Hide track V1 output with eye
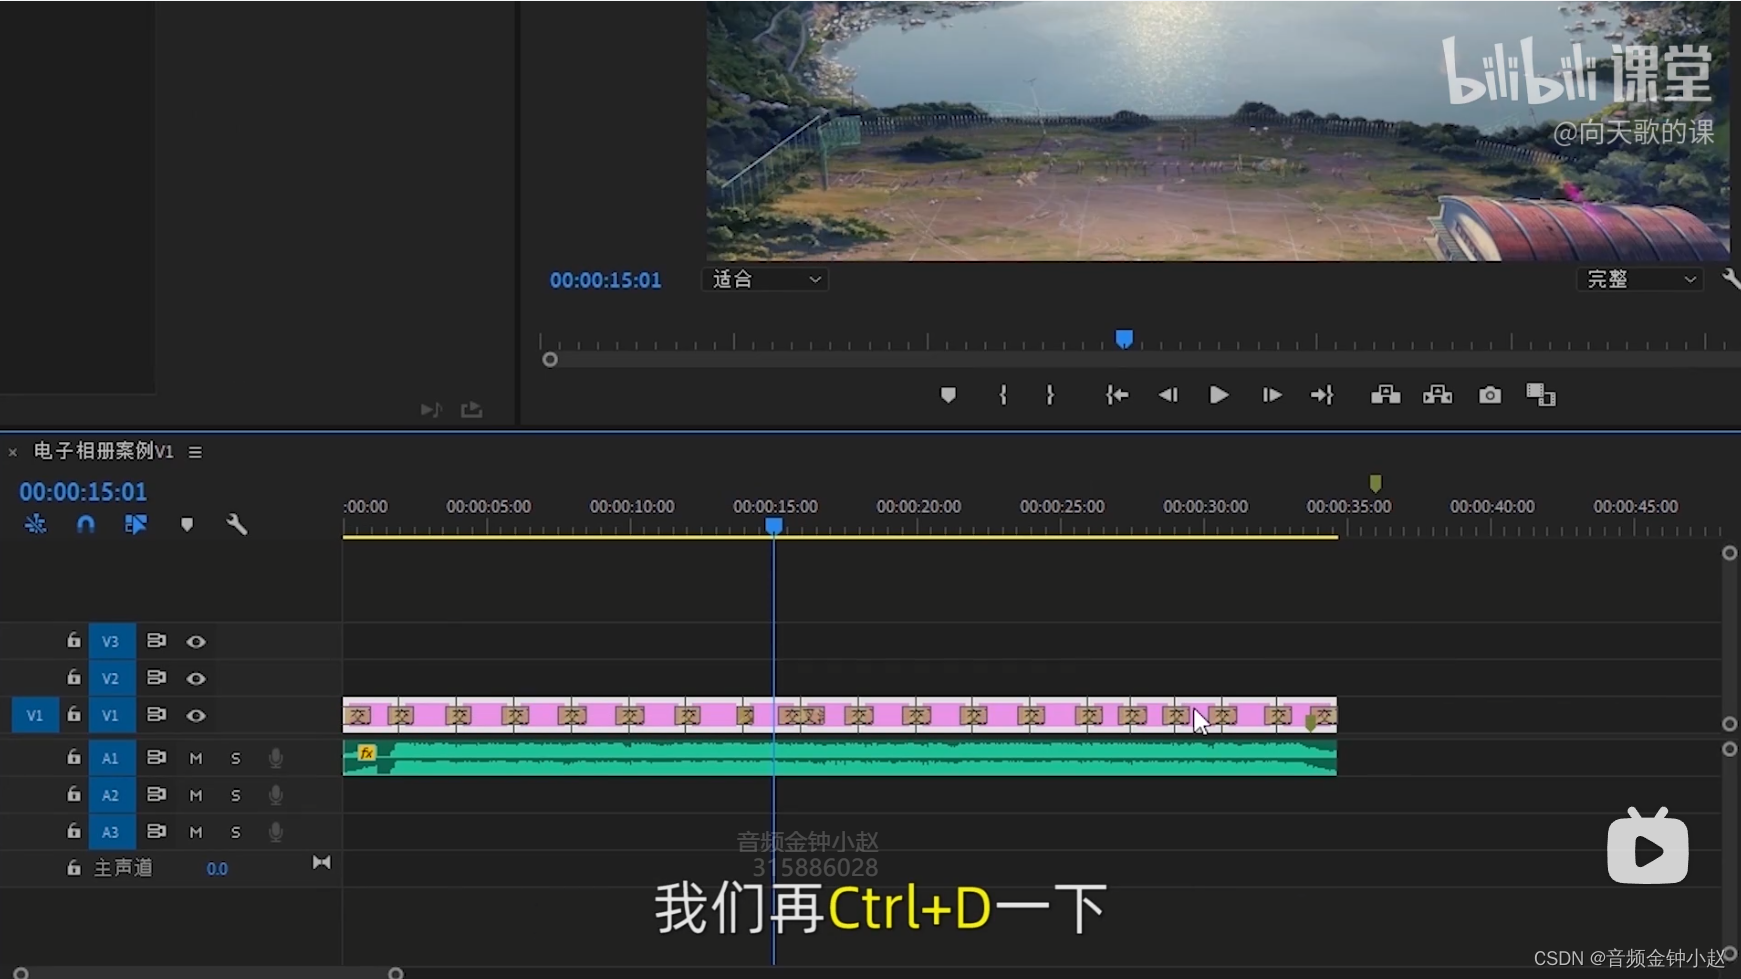The height and width of the screenshot is (979, 1741). click(x=196, y=715)
